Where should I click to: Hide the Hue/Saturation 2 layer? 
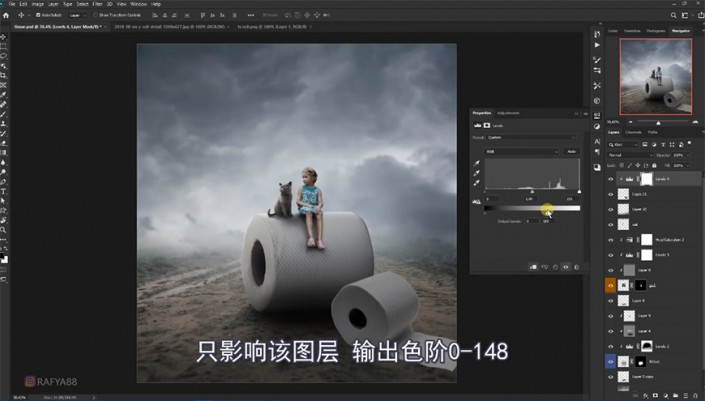(x=611, y=240)
